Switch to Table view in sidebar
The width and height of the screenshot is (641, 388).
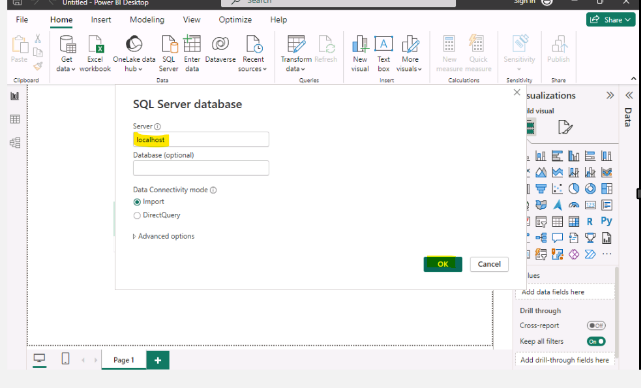pyautogui.click(x=15, y=119)
